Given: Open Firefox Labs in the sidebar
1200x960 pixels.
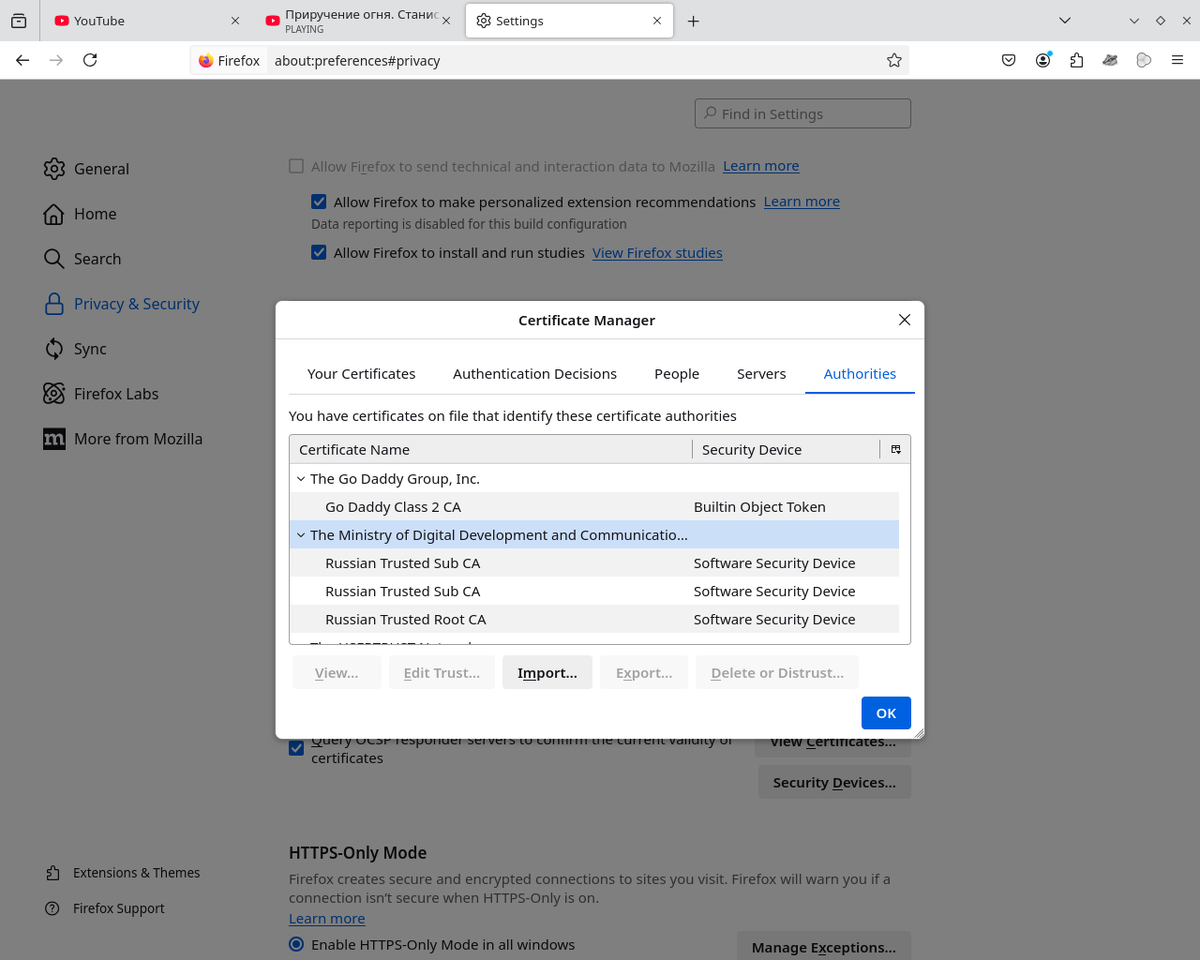Looking at the screenshot, I should pyautogui.click(x=101, y=394).
